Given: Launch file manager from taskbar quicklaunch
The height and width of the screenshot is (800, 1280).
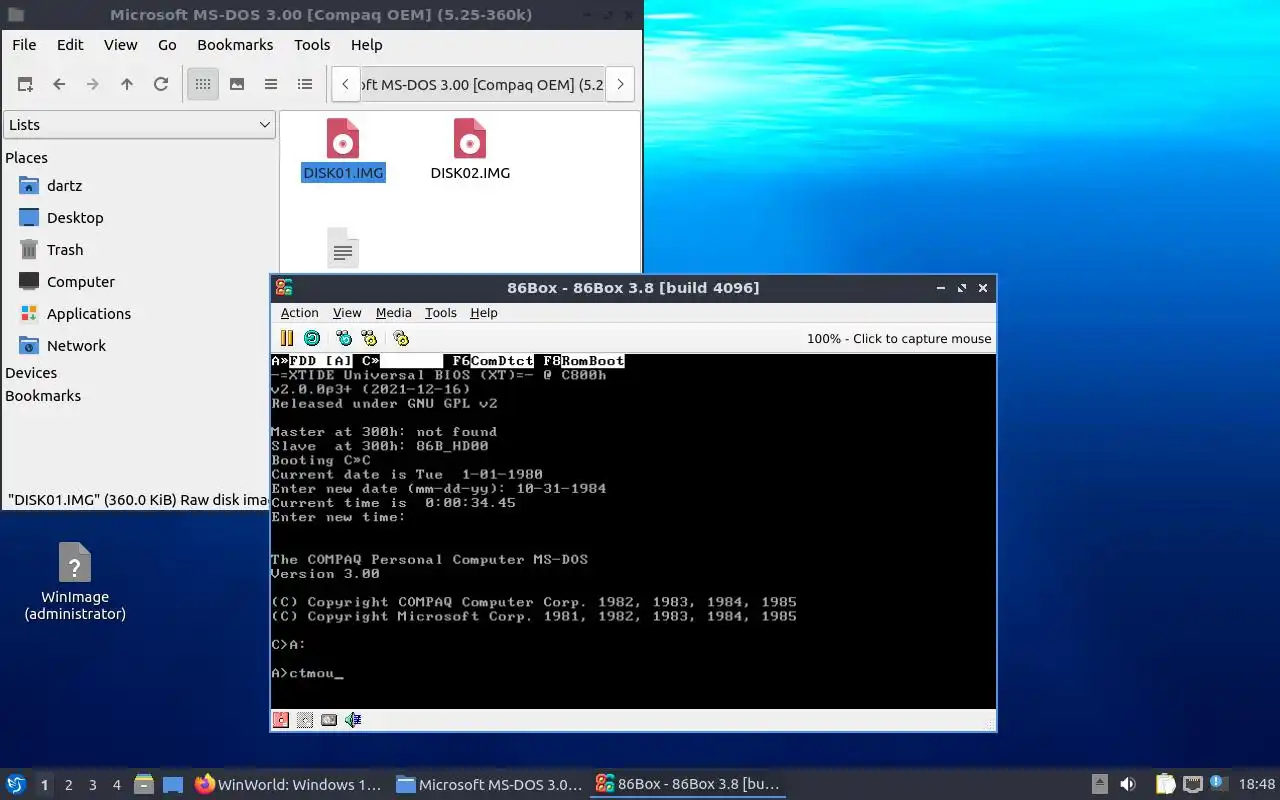Looking at the screenshot, I should pos(144,785).
